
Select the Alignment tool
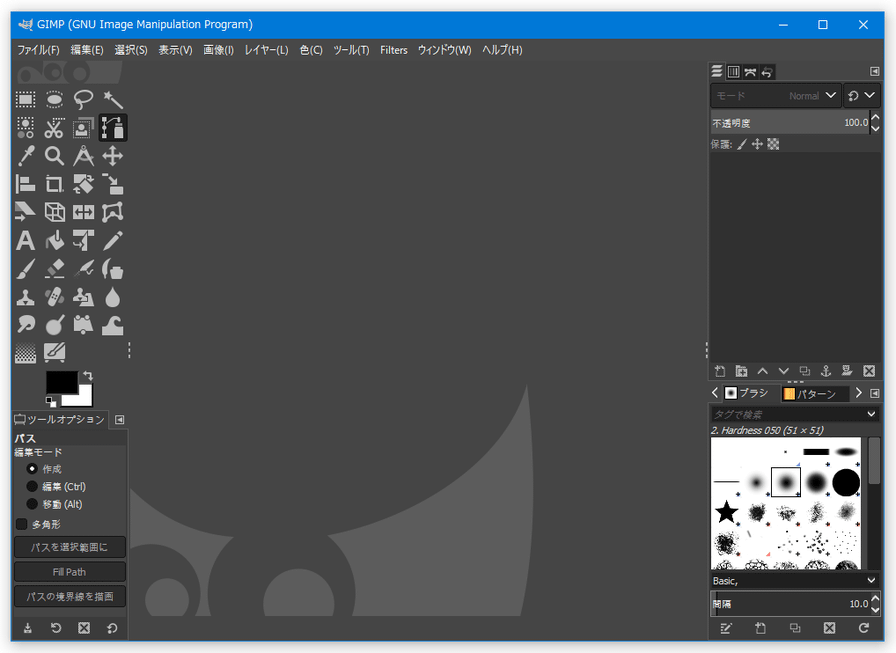(25, 184)
